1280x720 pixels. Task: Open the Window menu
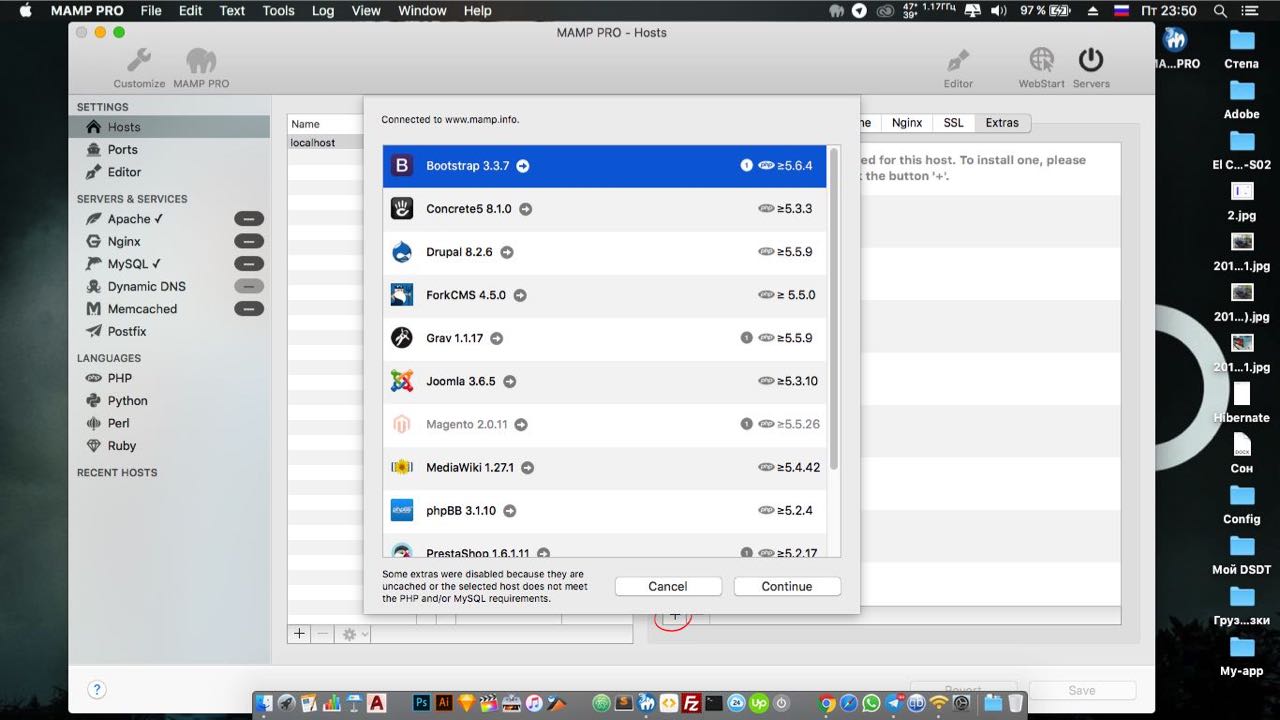tap(422, 11)
